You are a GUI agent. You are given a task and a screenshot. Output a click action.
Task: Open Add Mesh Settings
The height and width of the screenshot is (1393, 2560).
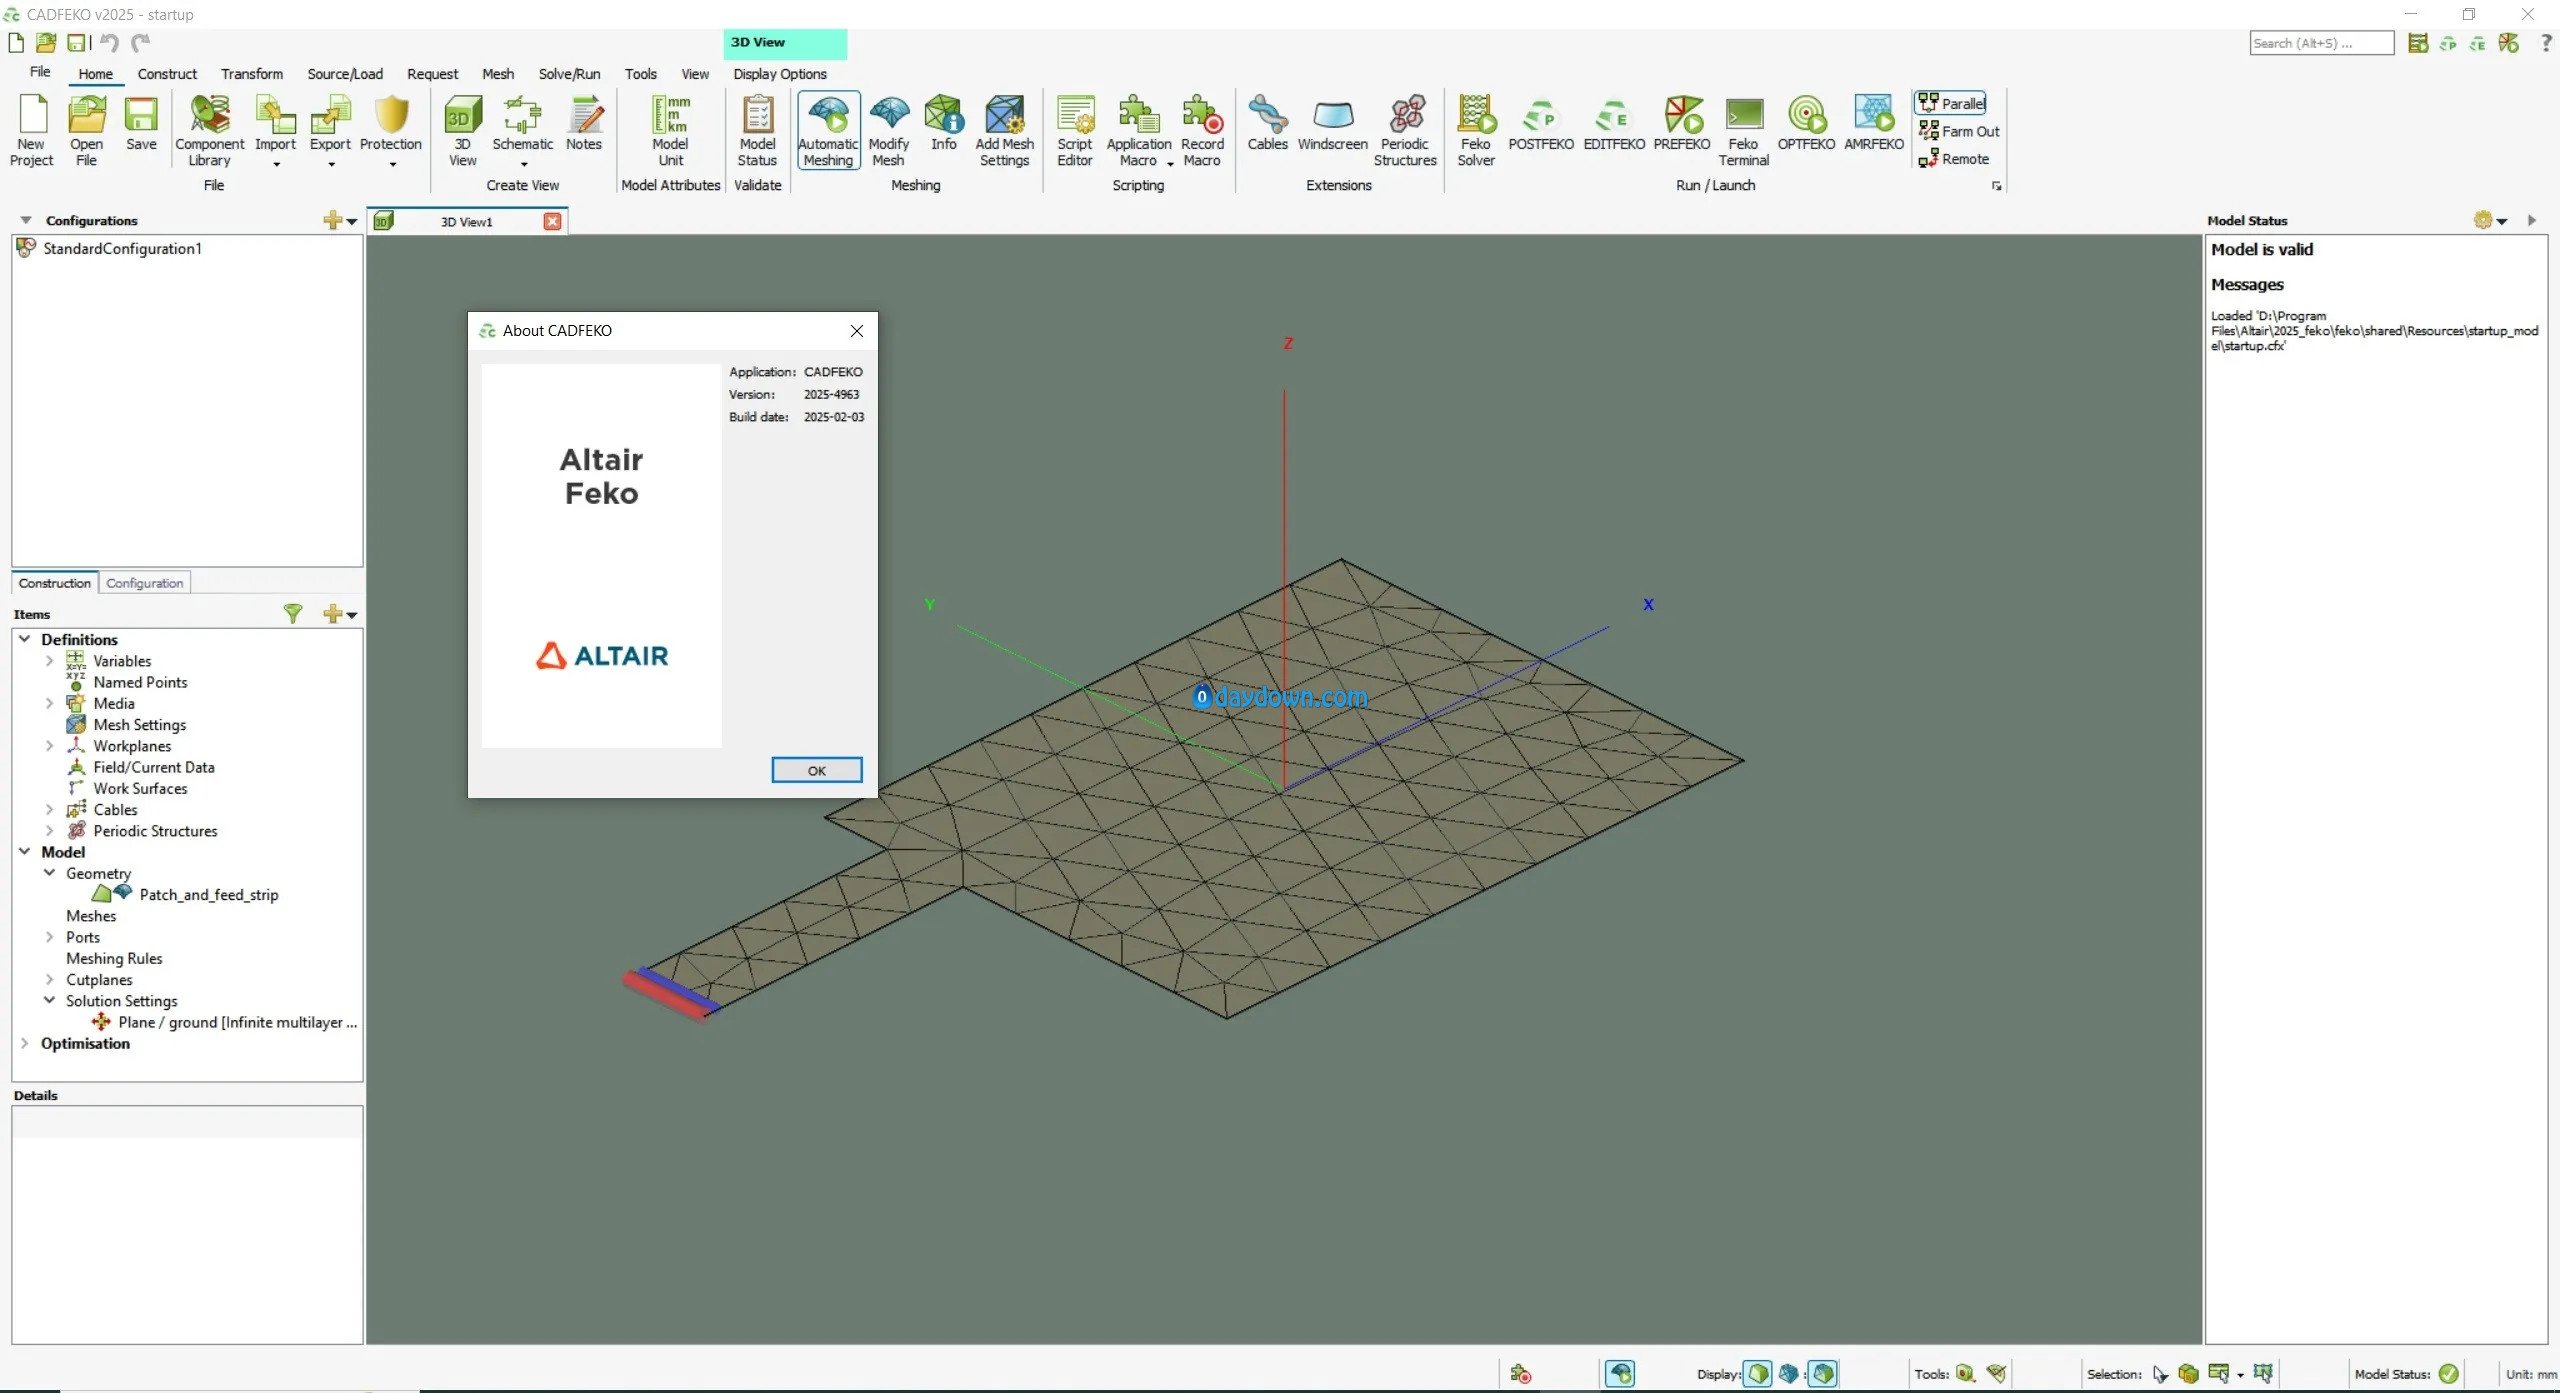tap(1004, 131)
